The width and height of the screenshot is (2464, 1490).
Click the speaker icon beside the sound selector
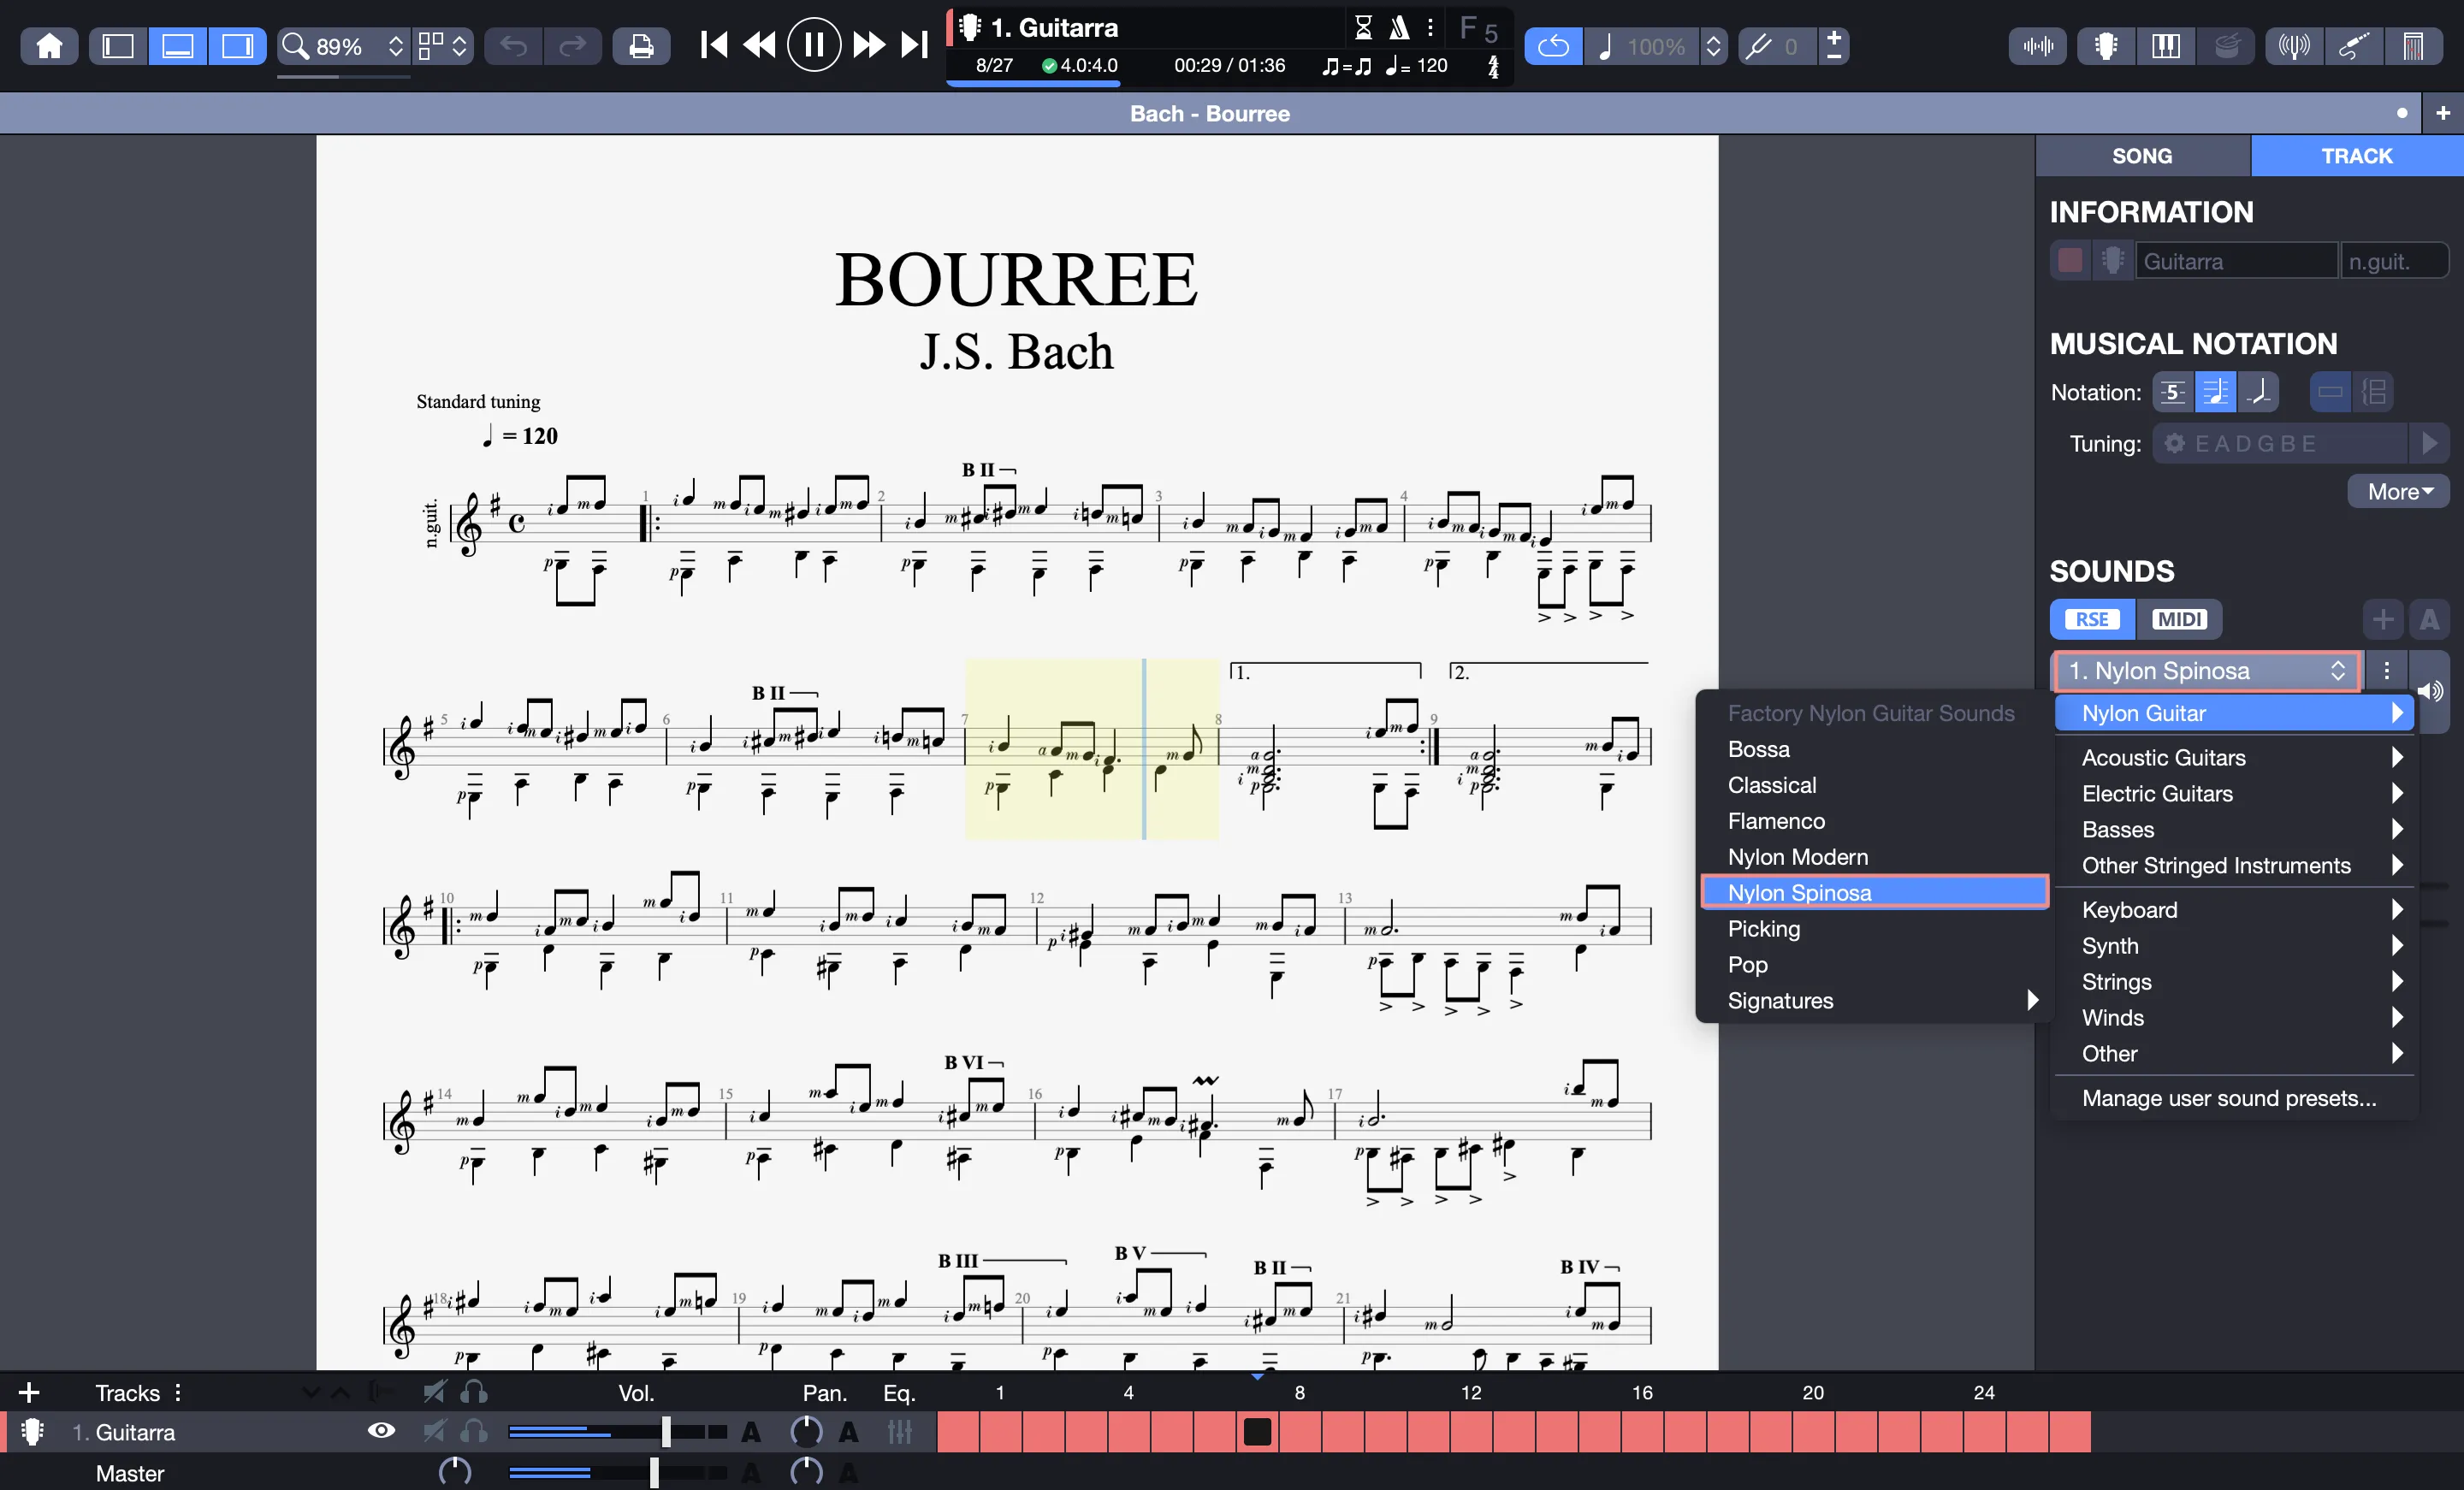tap(2430, 690)
